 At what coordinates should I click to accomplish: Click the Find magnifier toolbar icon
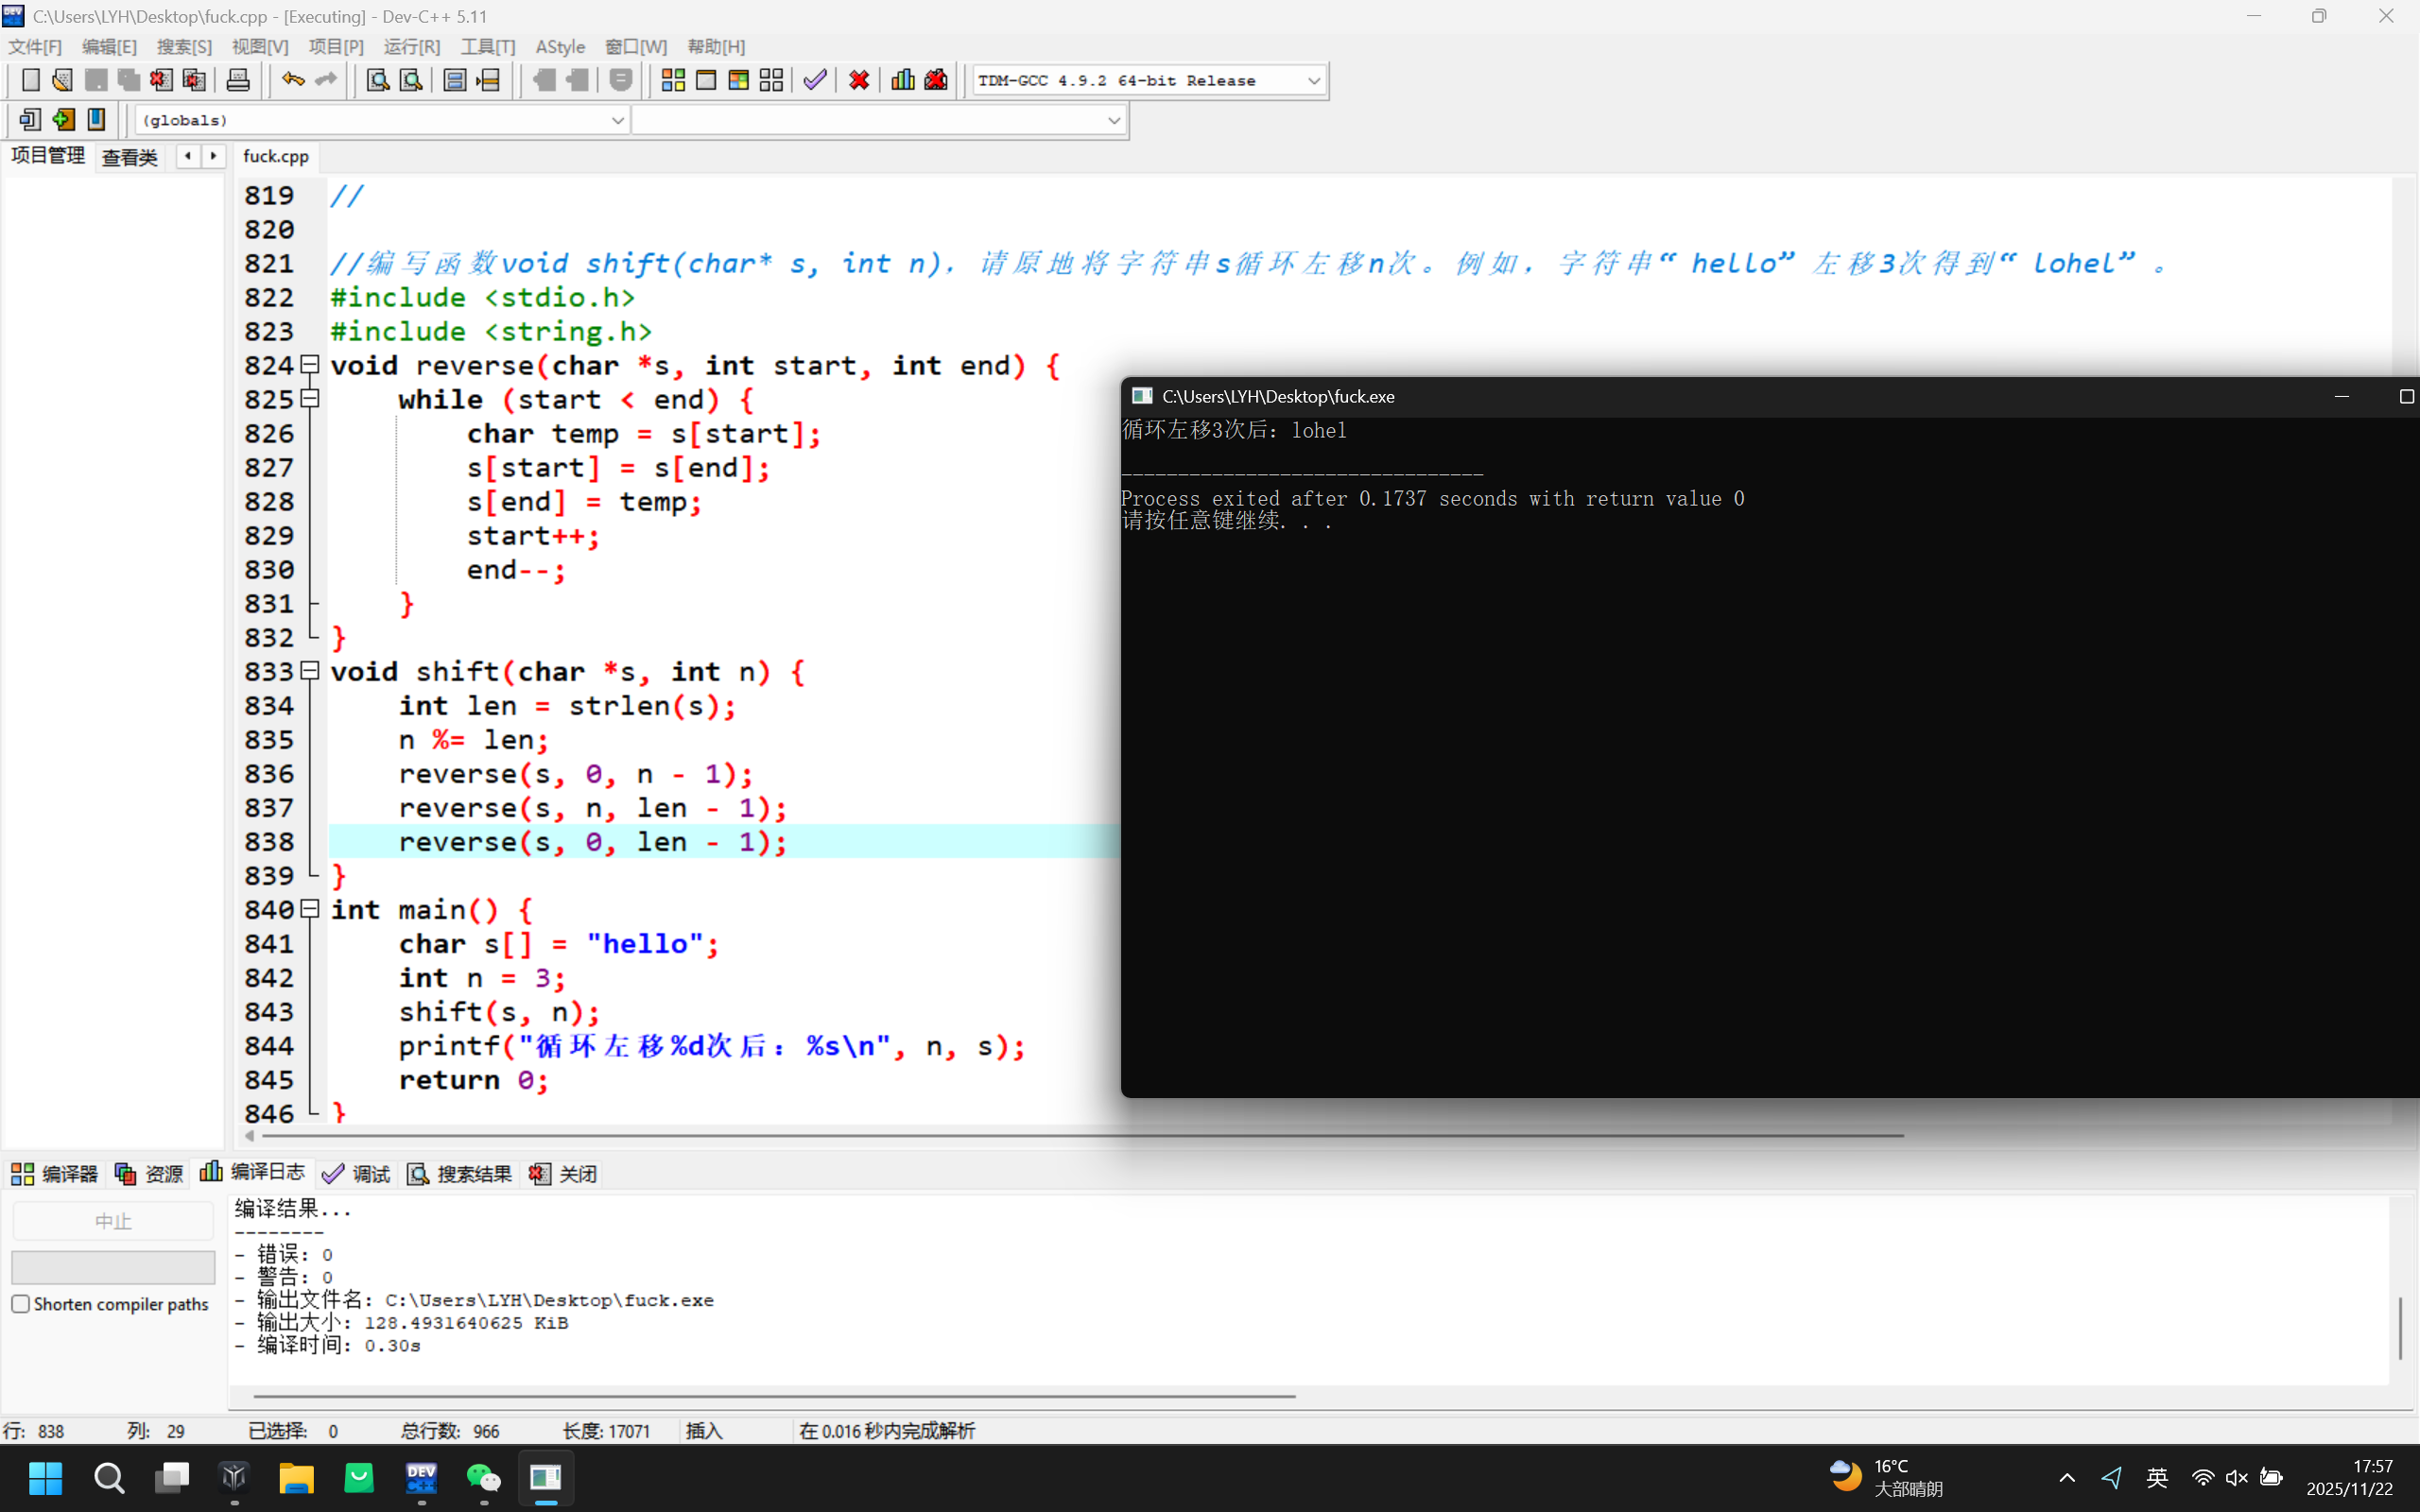[x=377, y=80]
